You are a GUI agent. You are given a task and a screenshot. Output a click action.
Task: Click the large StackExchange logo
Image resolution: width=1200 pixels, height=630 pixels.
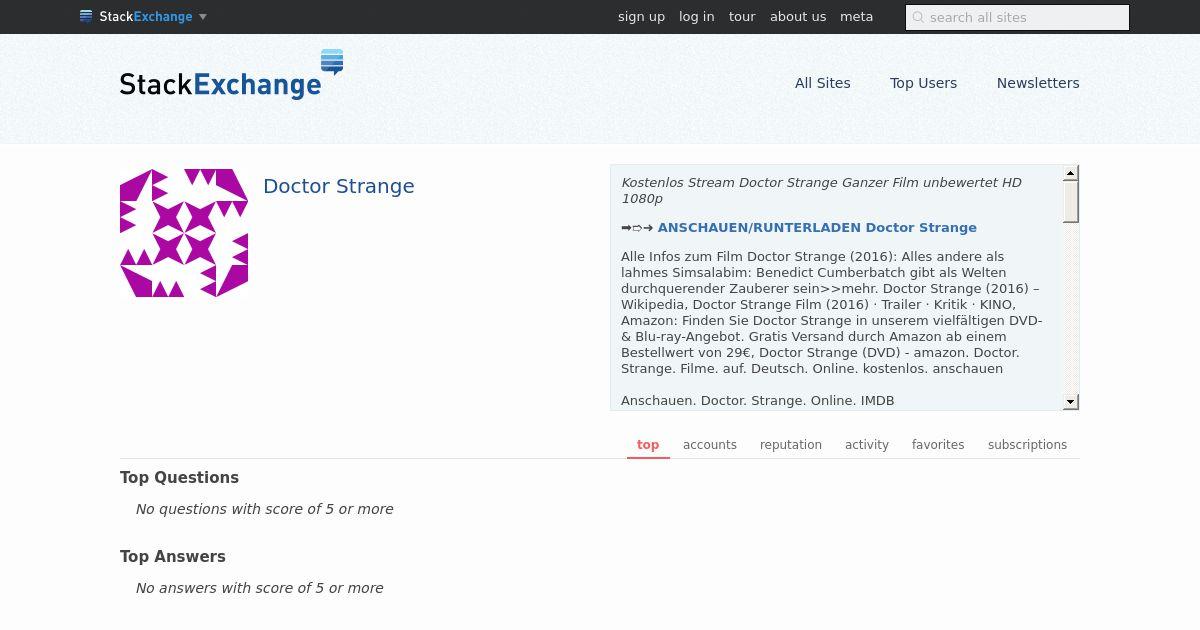[231, 75]
